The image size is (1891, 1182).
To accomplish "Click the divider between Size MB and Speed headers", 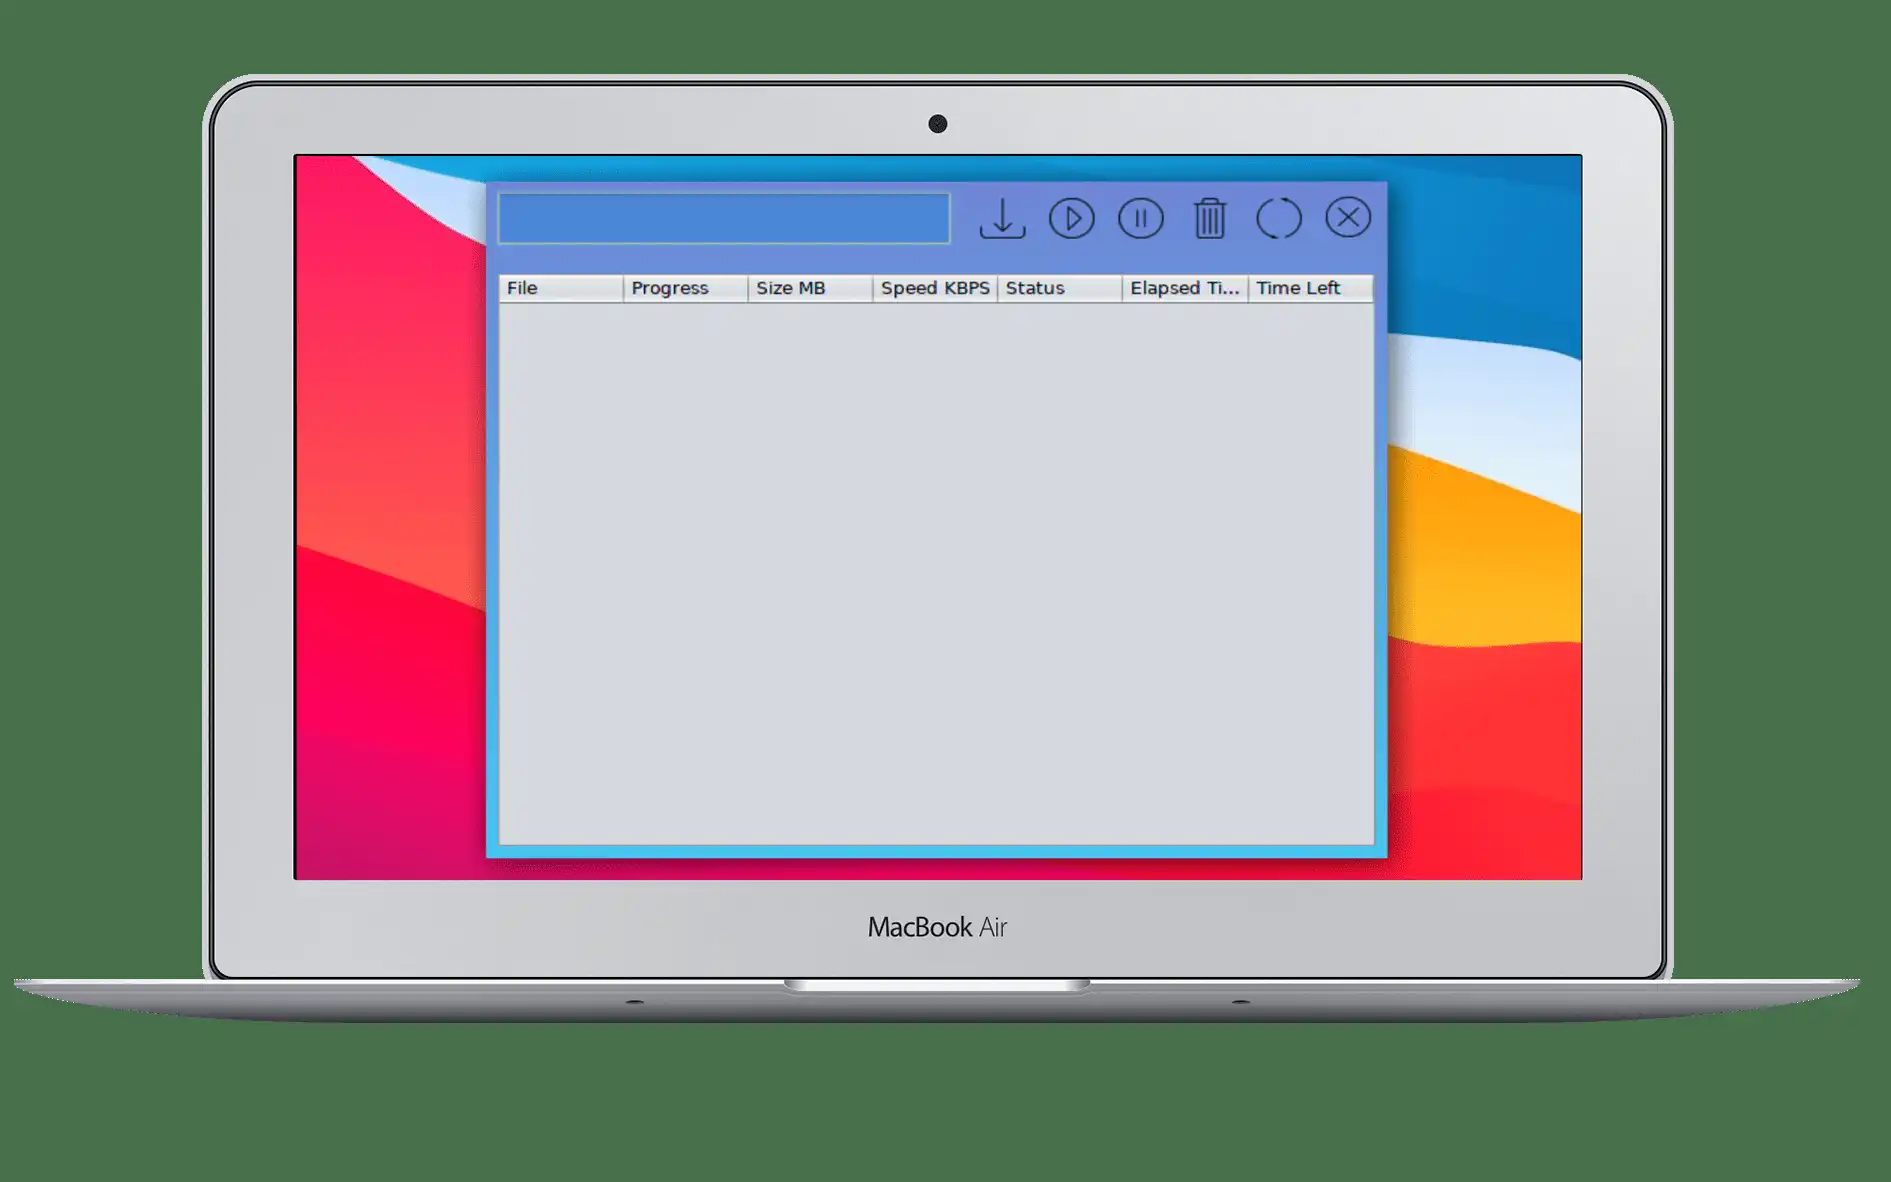I will pos(873,288).
